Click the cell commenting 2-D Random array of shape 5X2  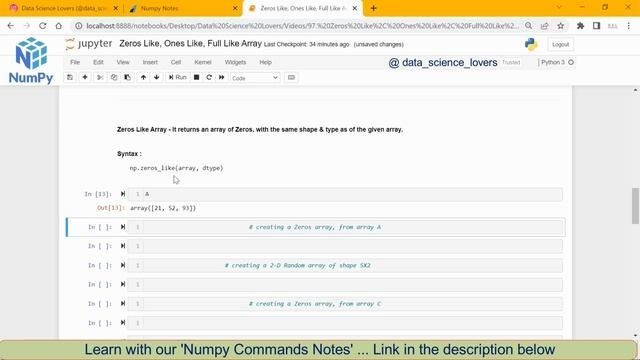pos(345,265)
